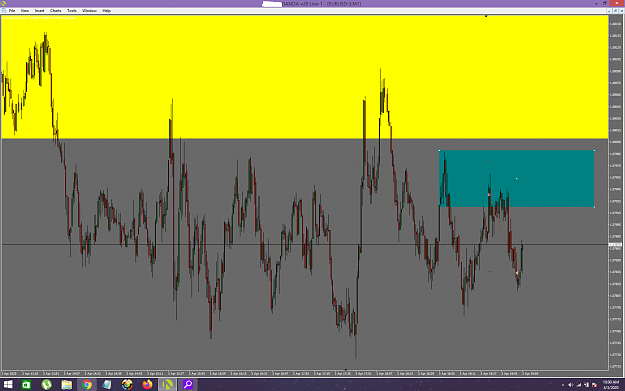Open the Help menu

click(x=106, y=11)
